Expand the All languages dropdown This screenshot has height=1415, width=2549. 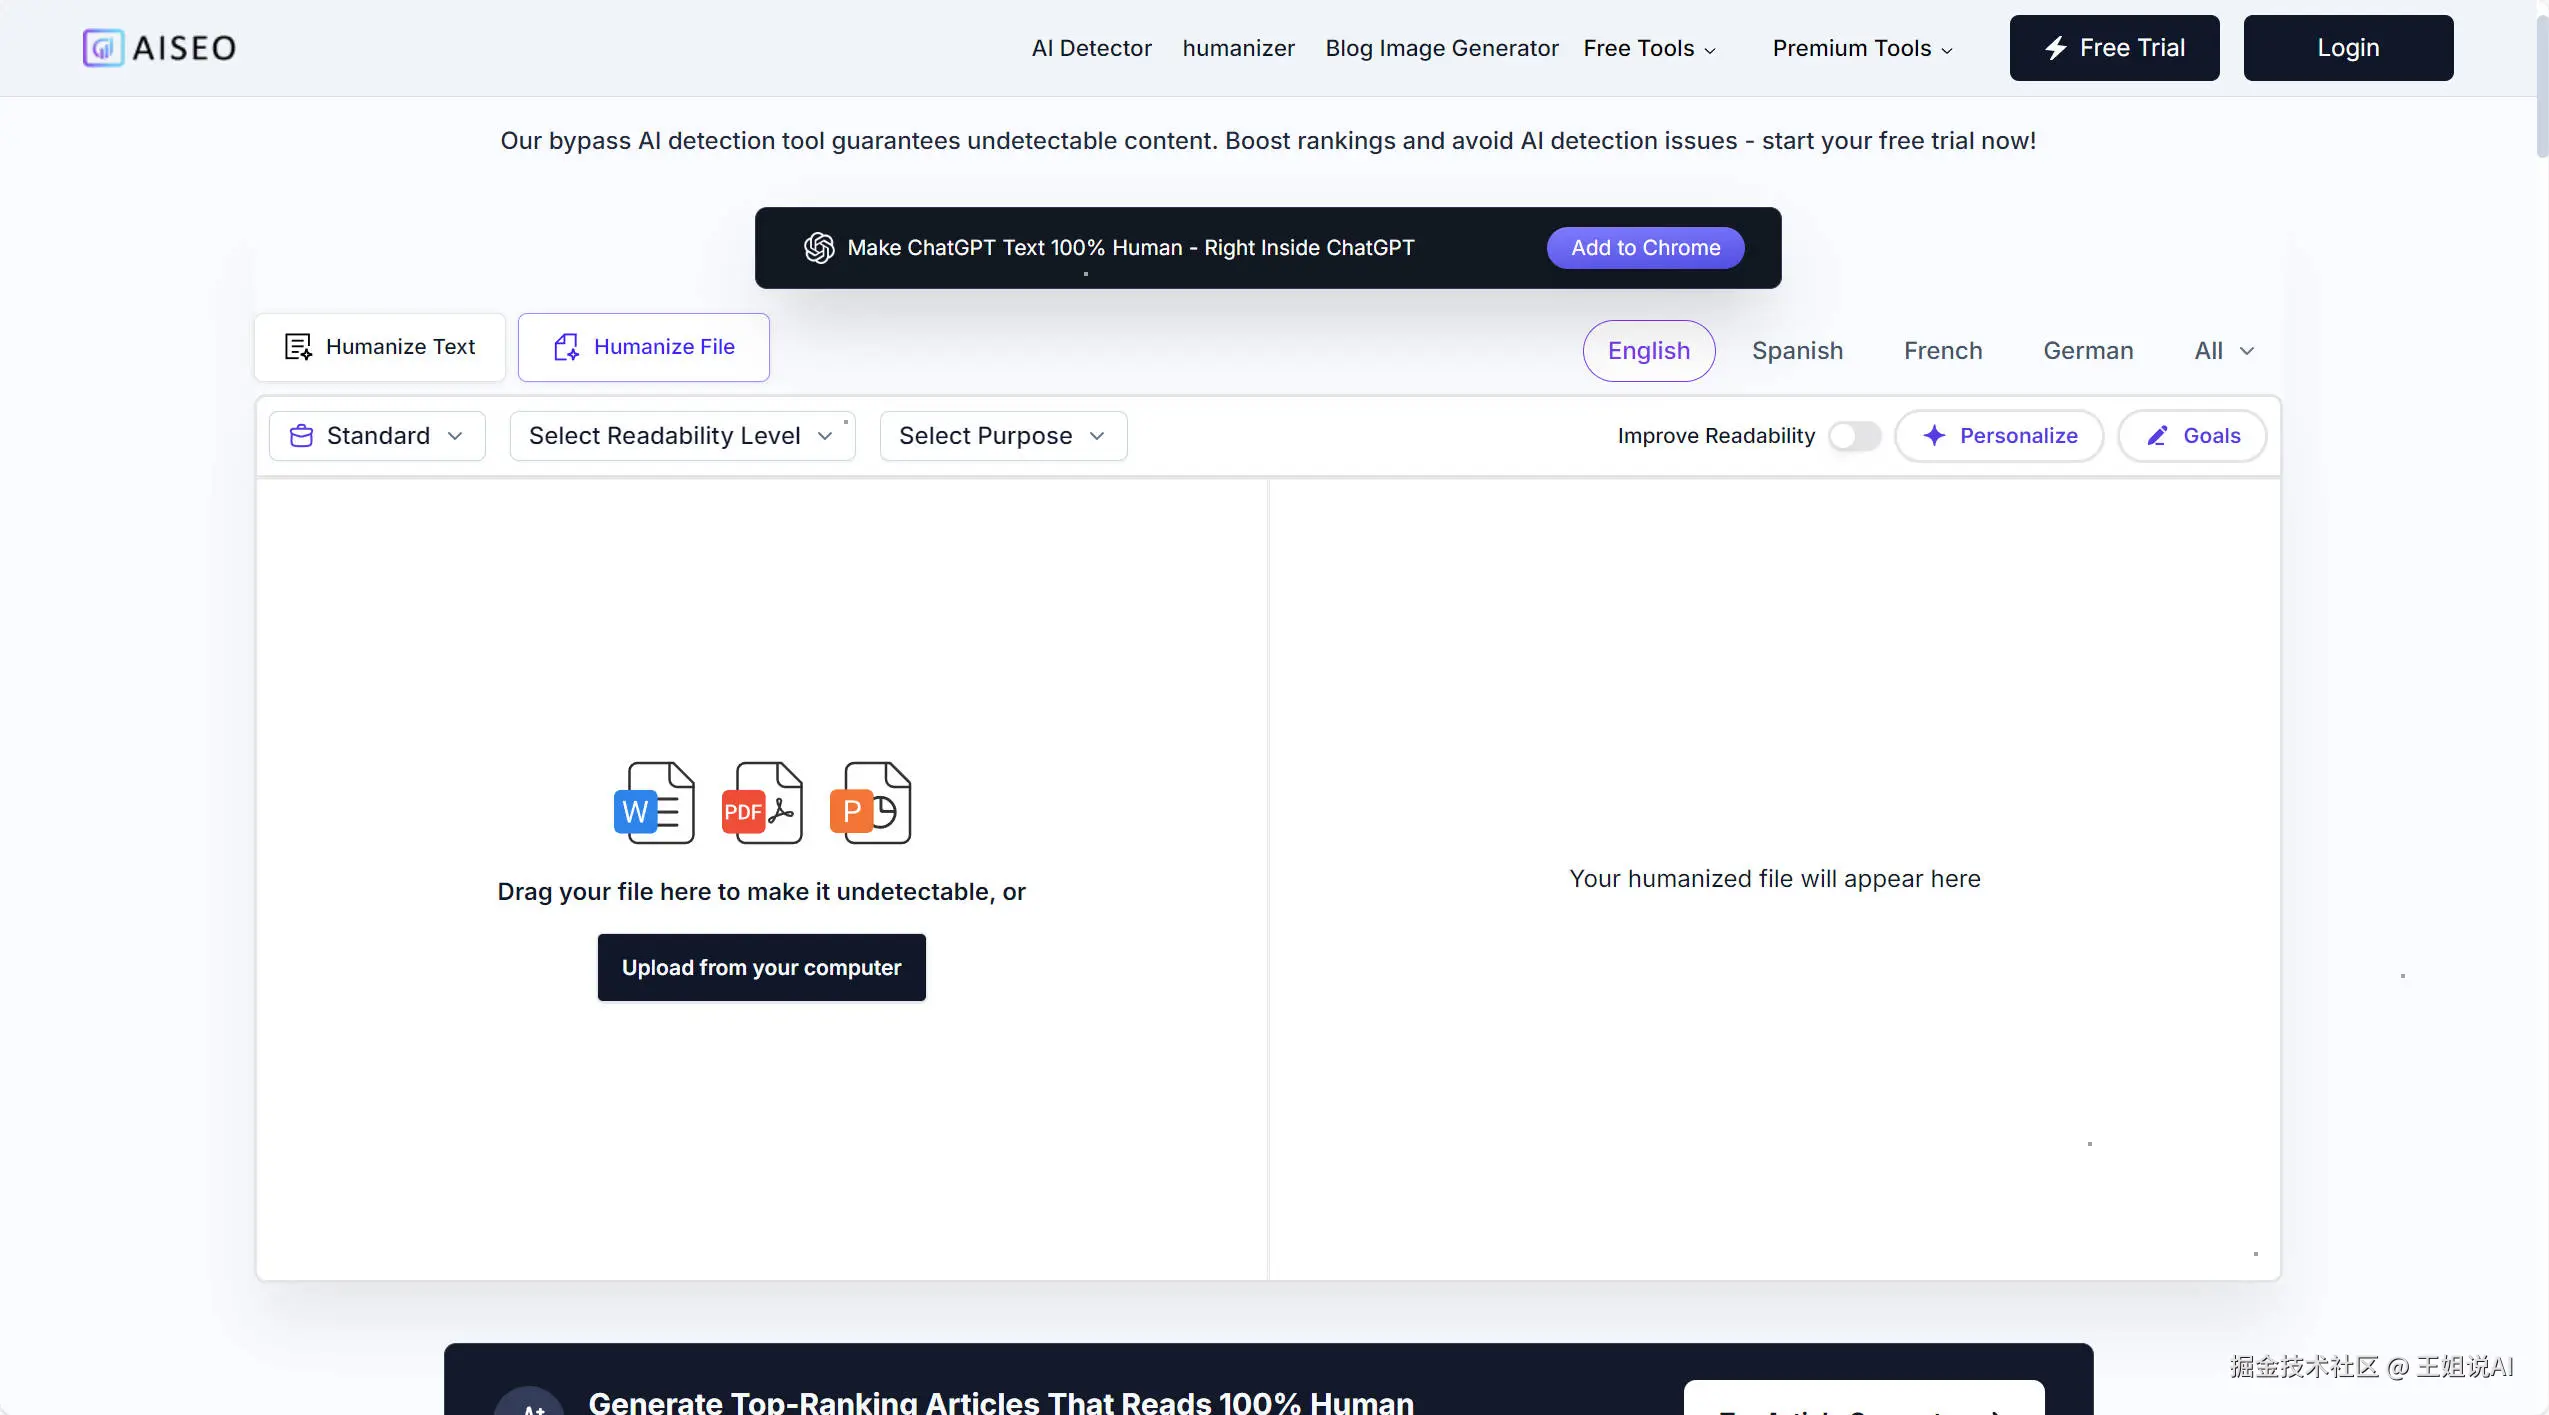tap(2223, 351)
